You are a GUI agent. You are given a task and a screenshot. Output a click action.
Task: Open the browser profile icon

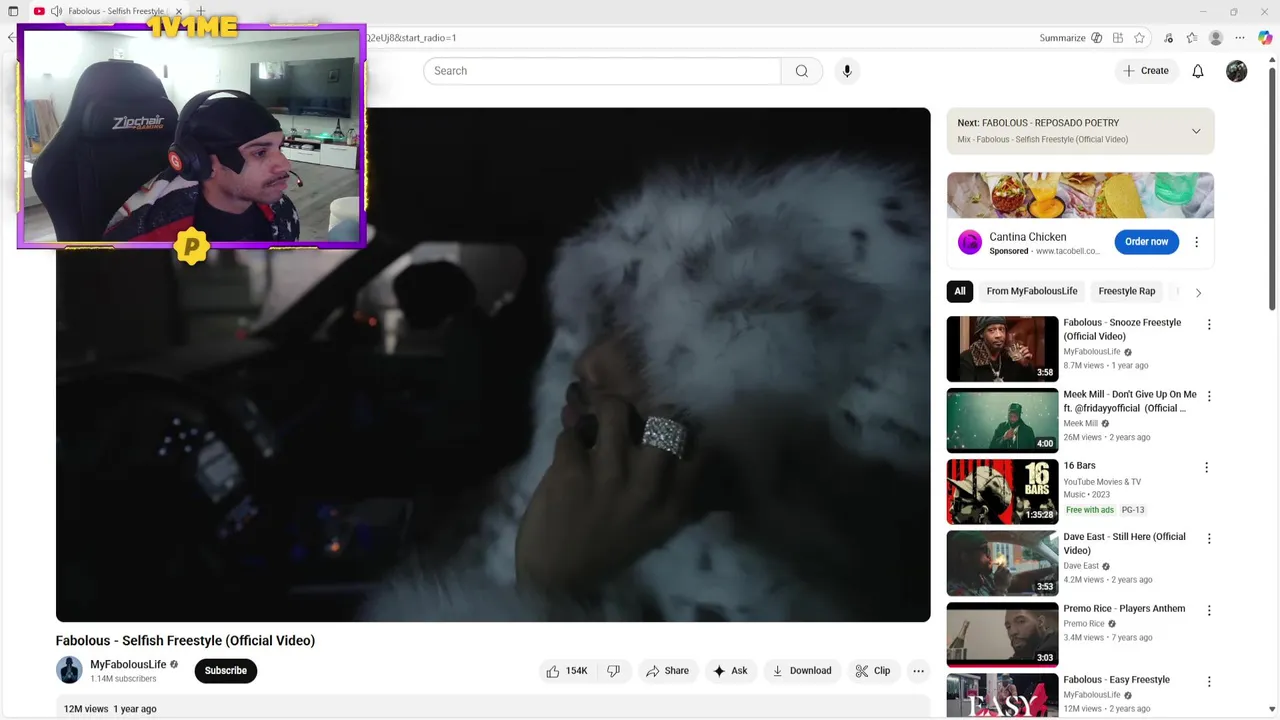(x=1216, y=38)
